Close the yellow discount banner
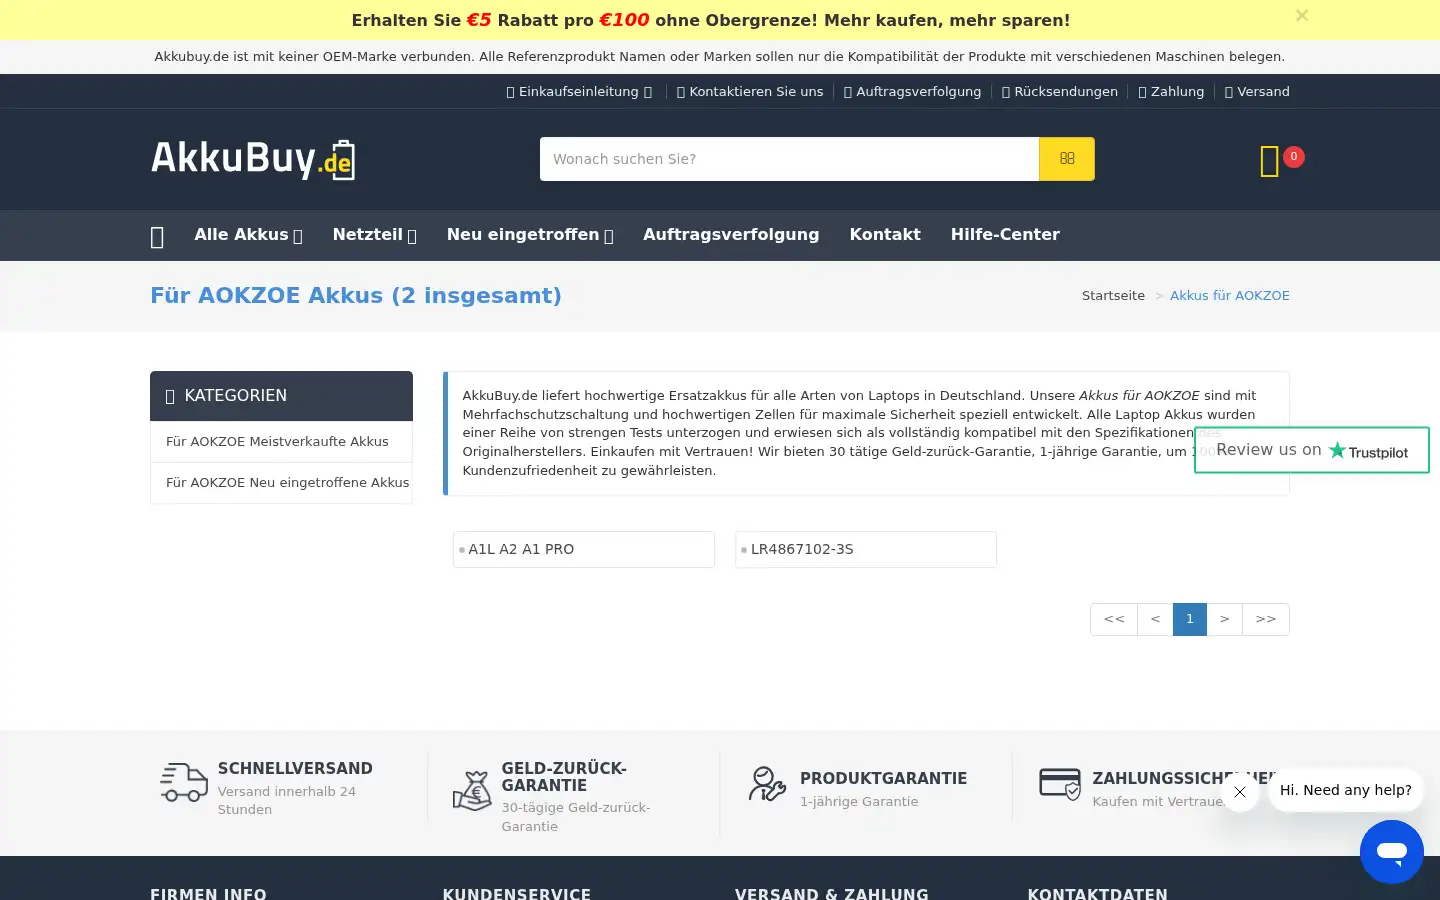 click(x=1301, y=15)
